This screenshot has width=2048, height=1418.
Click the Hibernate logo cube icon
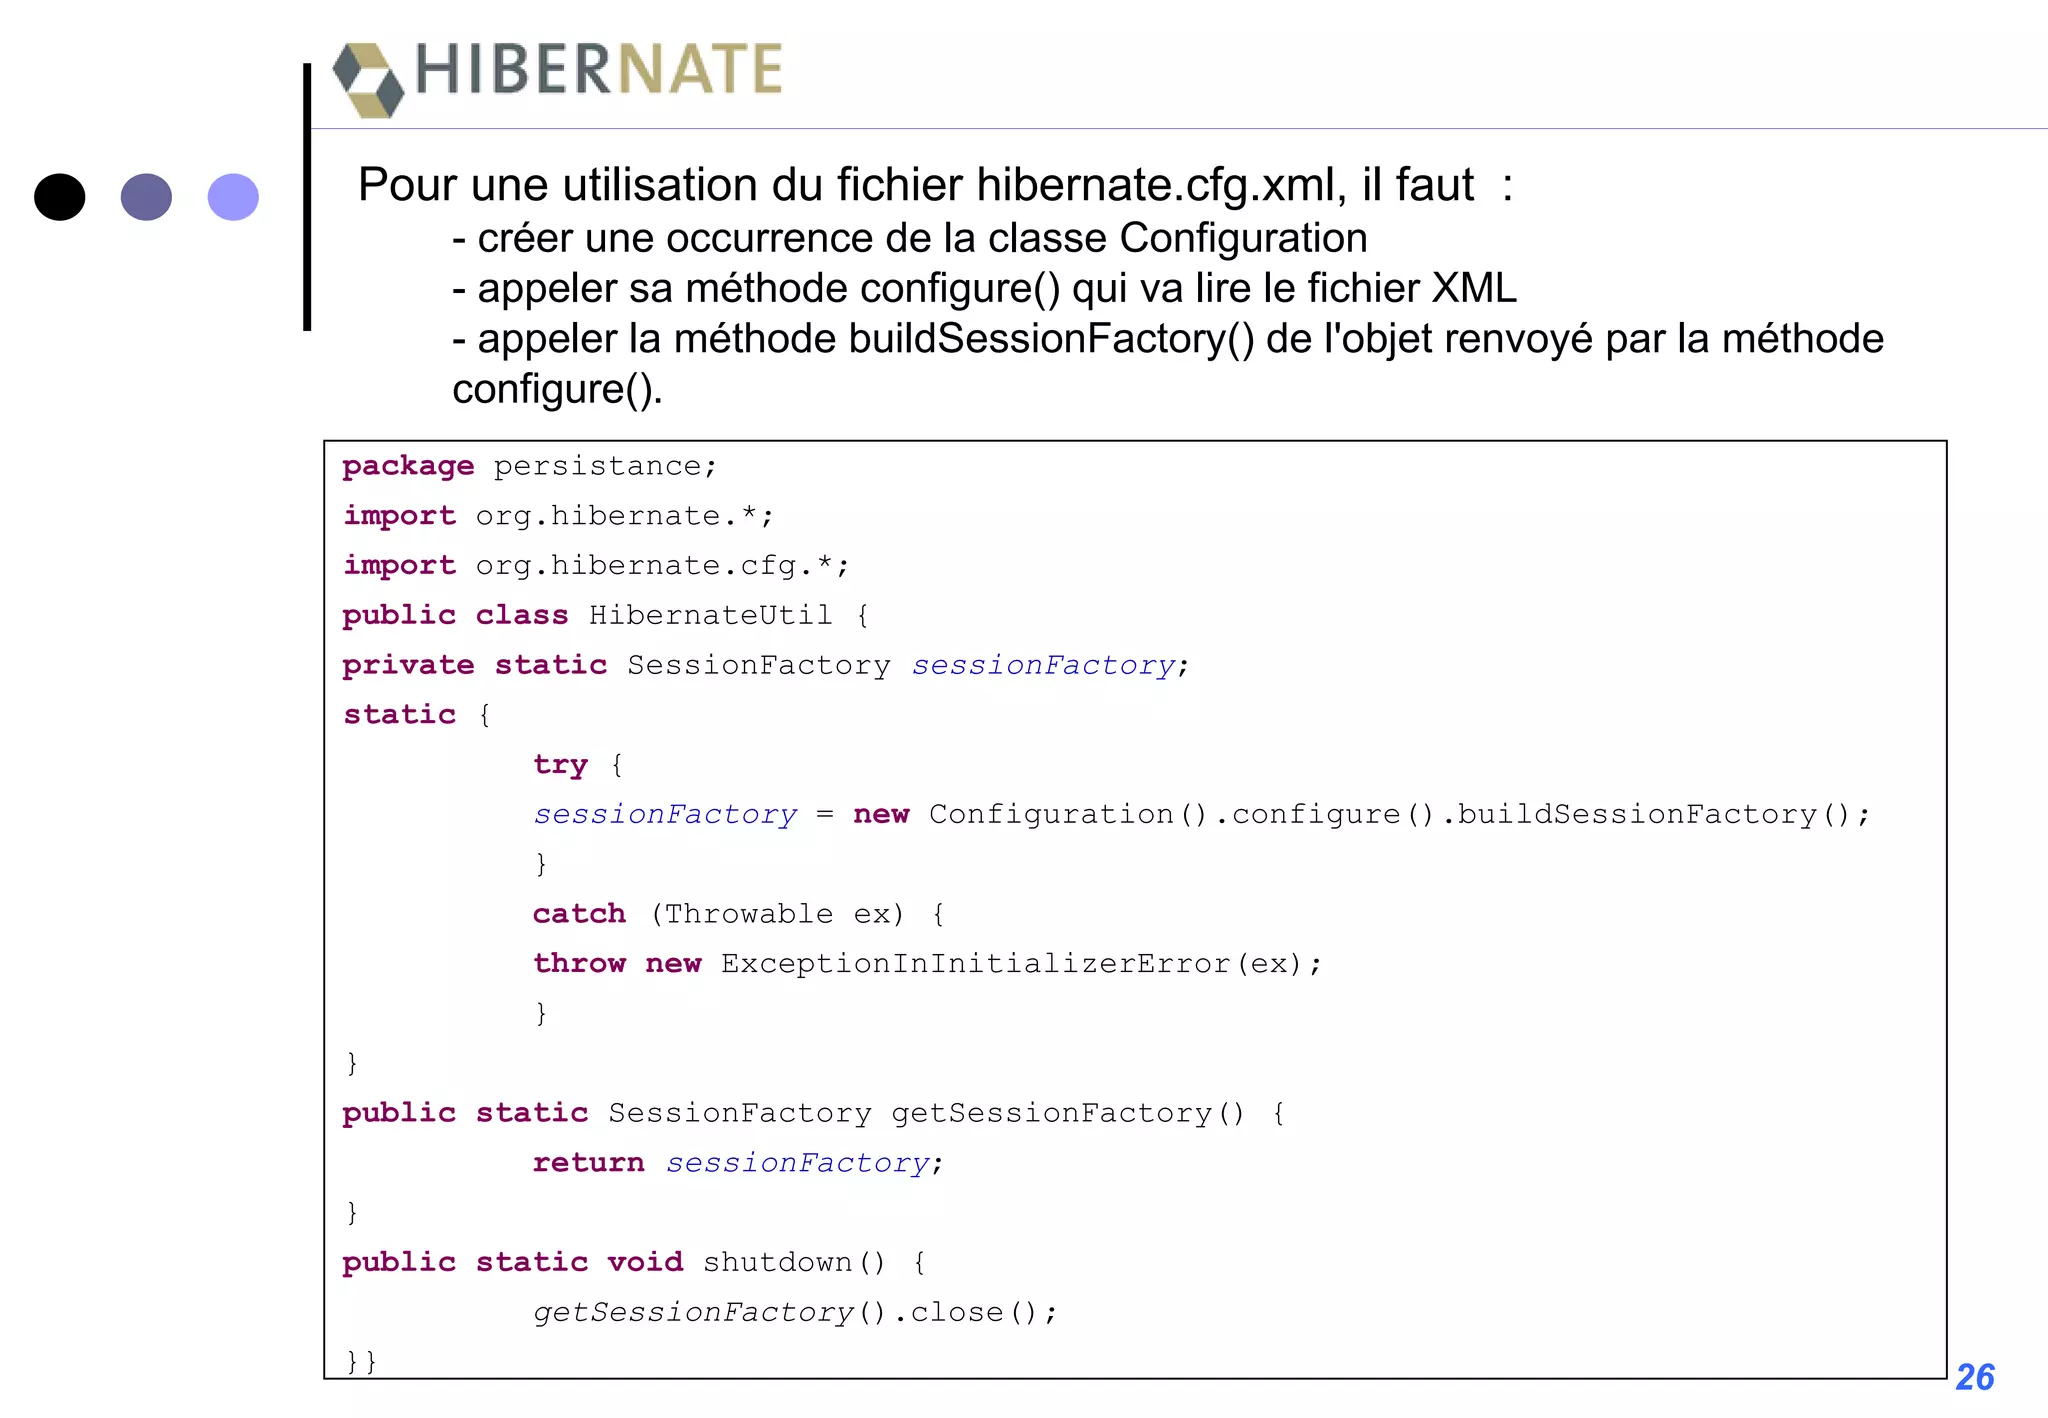368,80
